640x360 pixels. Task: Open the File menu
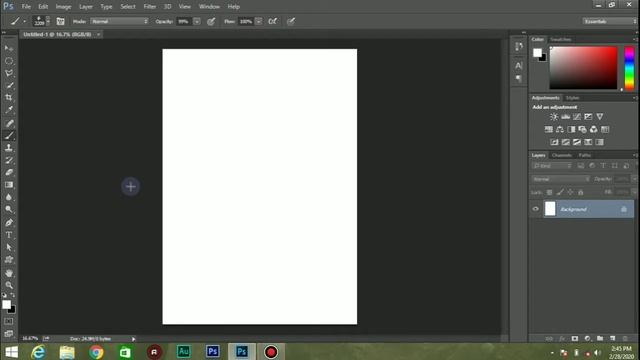(x=26, y=7)
